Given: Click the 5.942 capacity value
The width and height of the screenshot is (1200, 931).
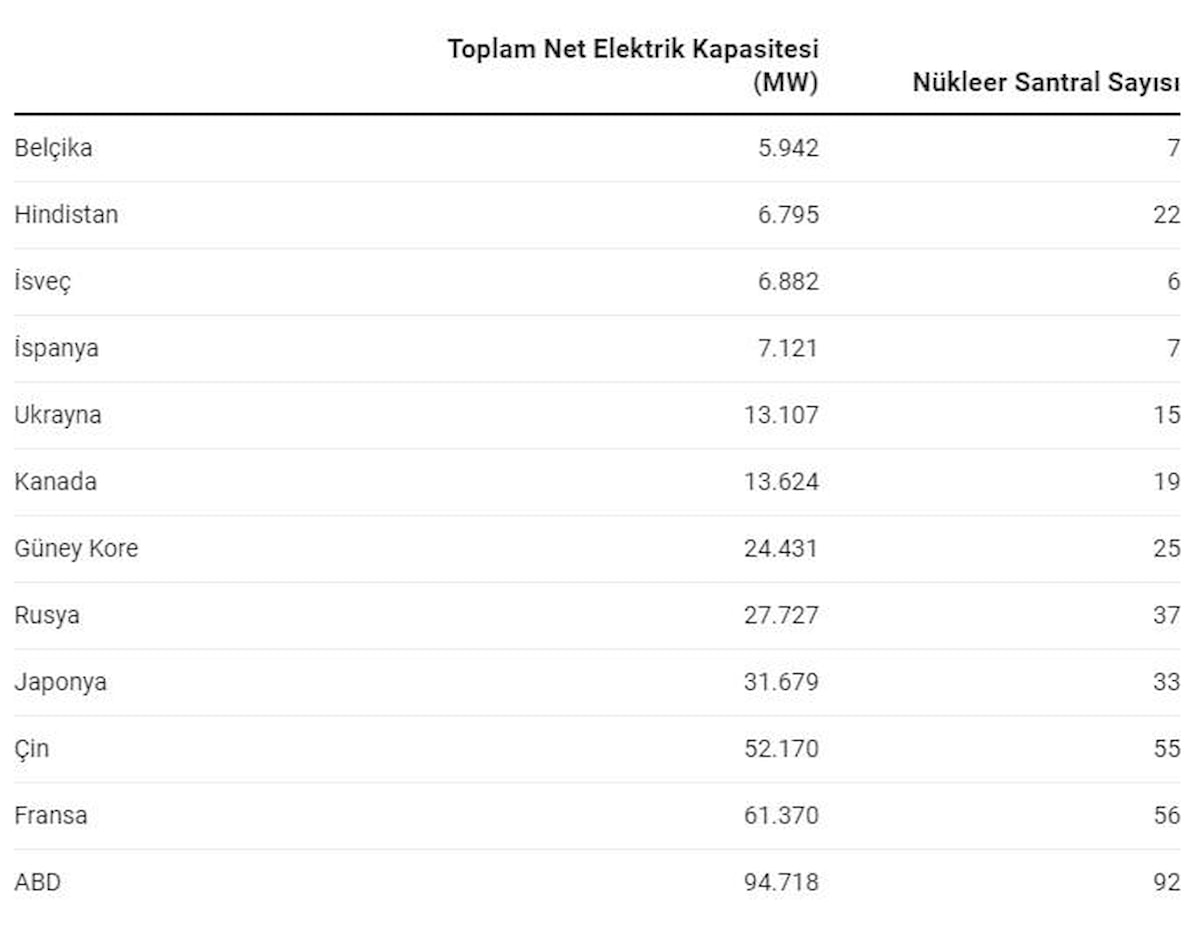Looking at the screenshot, I should click(x=789, y=148).
